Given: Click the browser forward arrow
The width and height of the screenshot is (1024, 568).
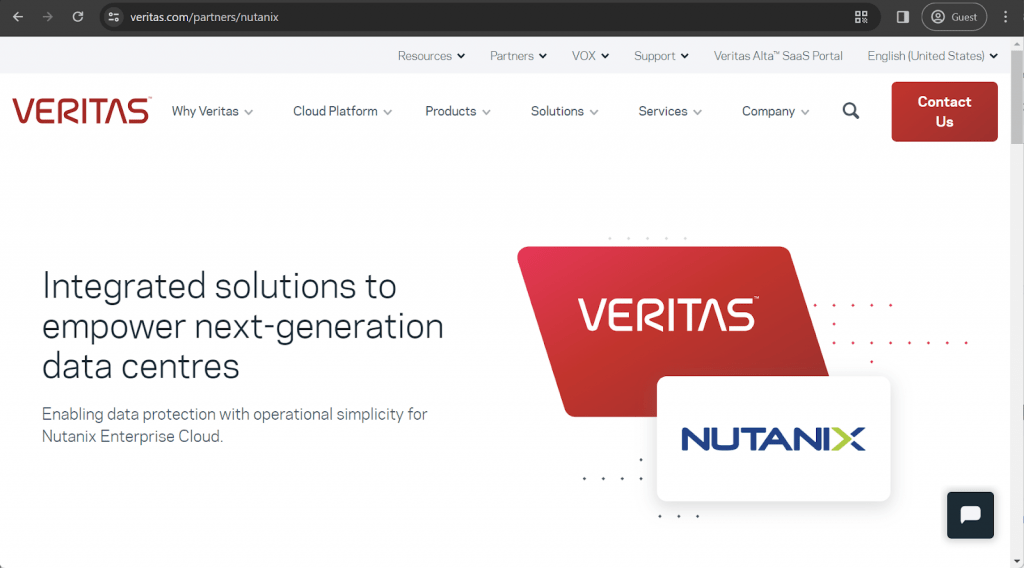Looking at the screenshot, I should [x=48, y=17].
